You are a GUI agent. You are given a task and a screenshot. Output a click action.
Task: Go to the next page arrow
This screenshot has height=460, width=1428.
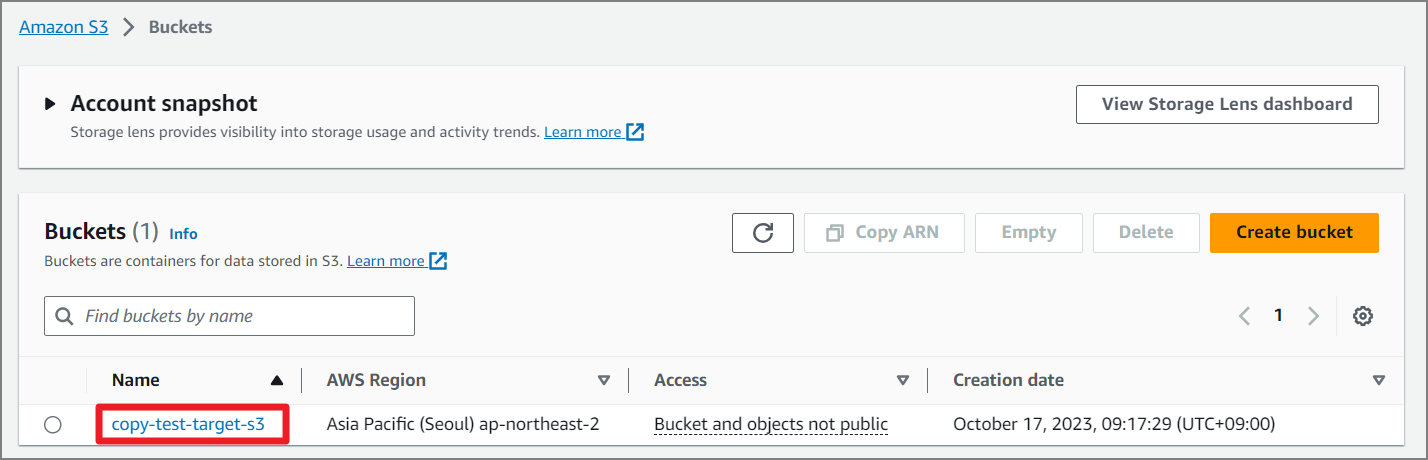click(x=1313, y=316)
